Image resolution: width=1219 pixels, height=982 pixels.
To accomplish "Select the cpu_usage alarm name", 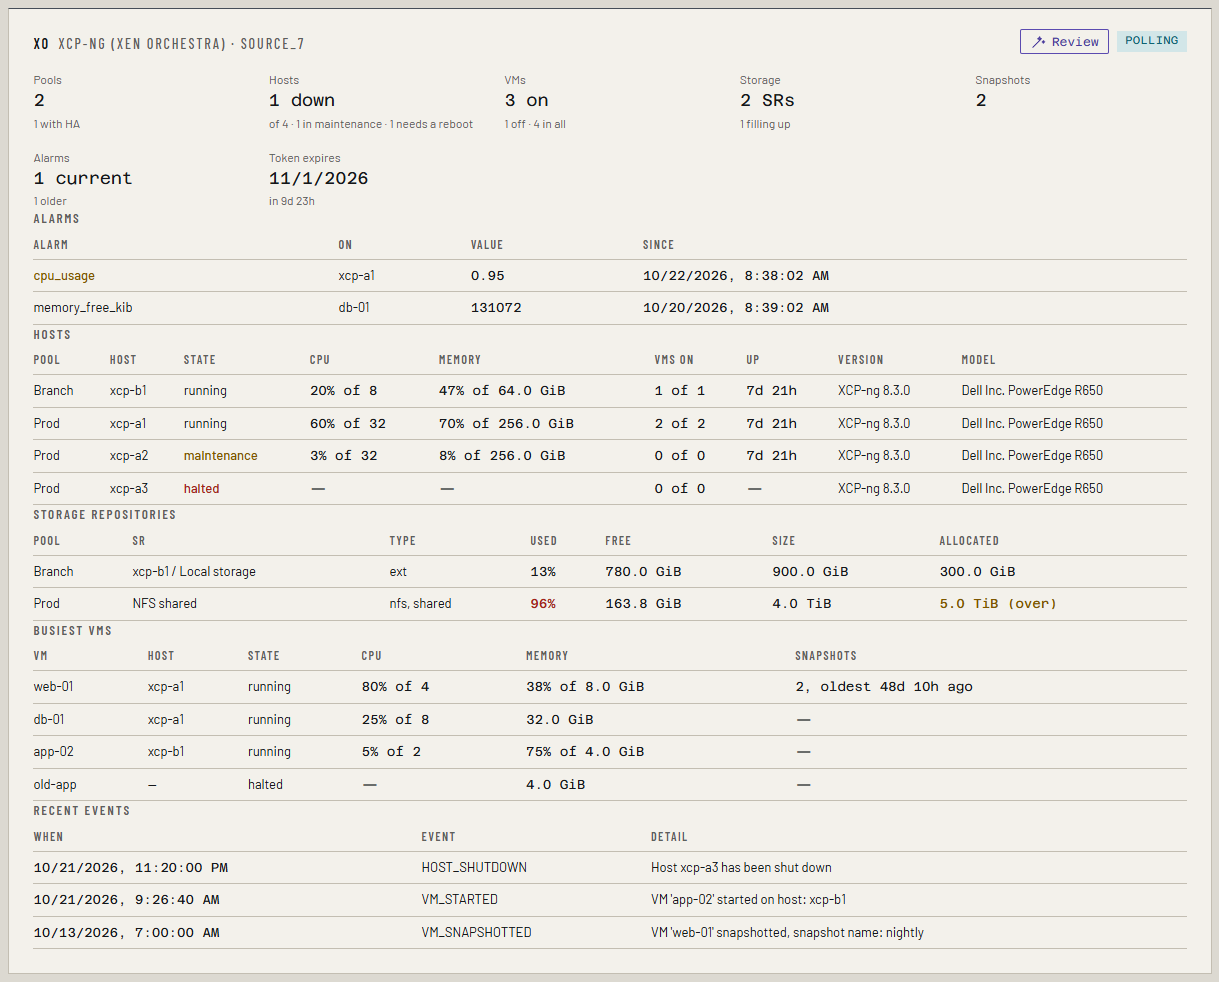I will coord(64,276).
